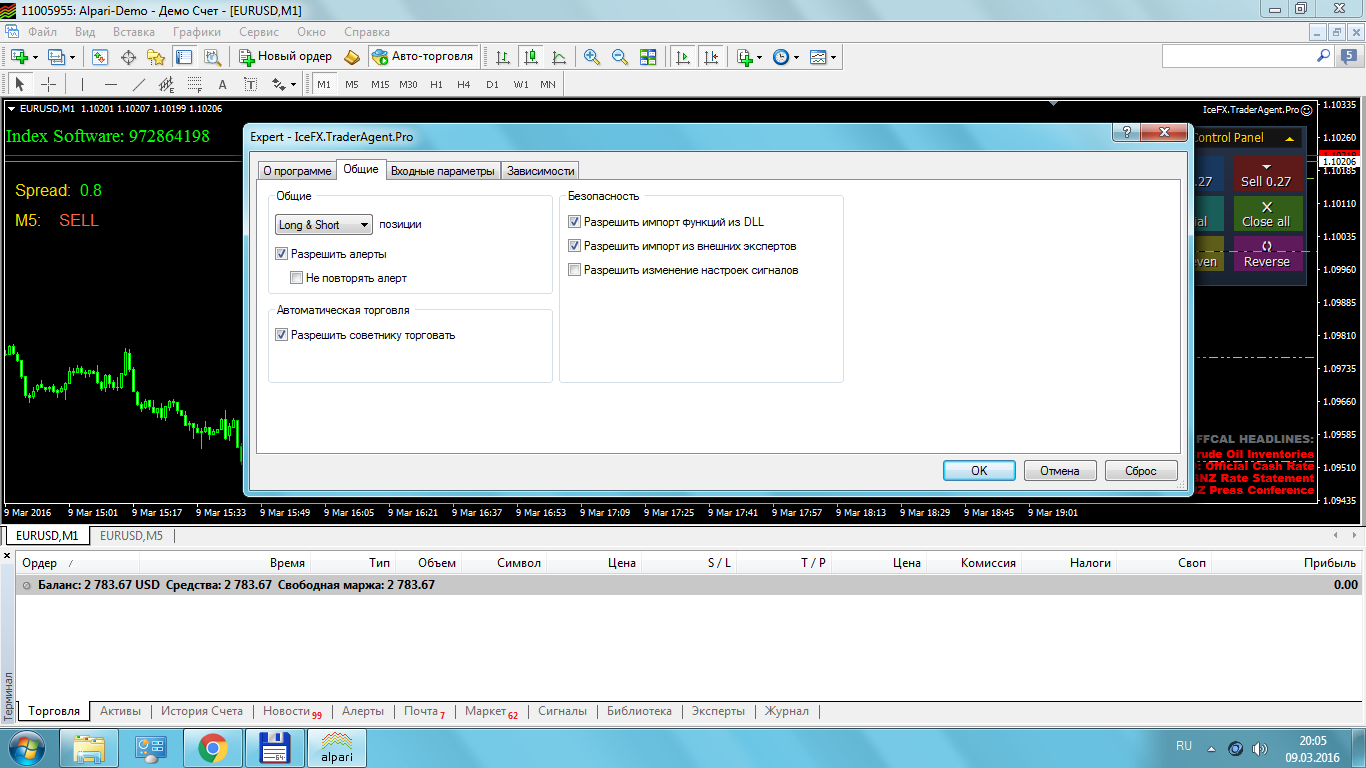Toggle 'Разрешить импорт из внешних экспертов'
This screenshot has width=1366, height=768.
tap(574, 246)
